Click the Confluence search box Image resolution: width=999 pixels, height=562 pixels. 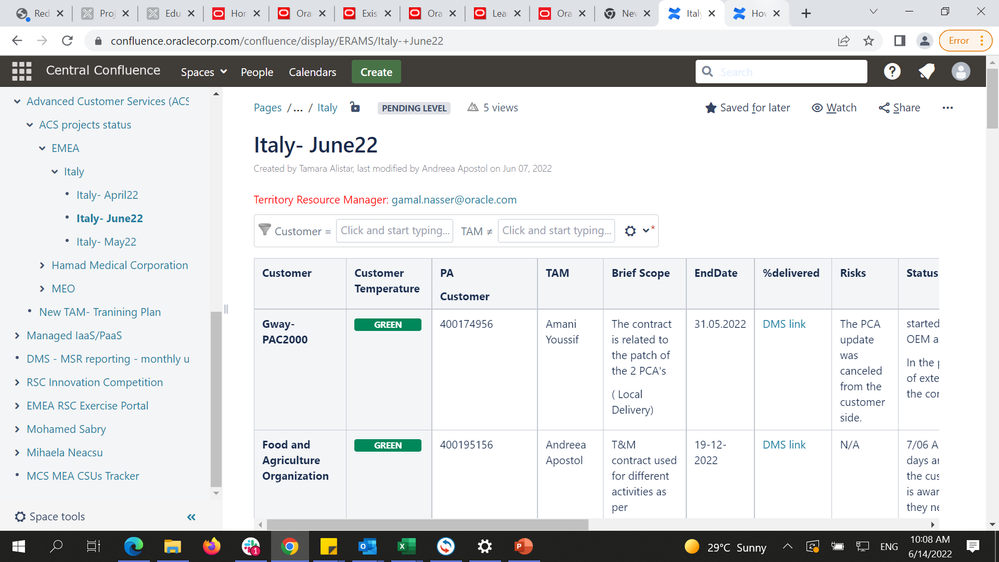[781, 71]
